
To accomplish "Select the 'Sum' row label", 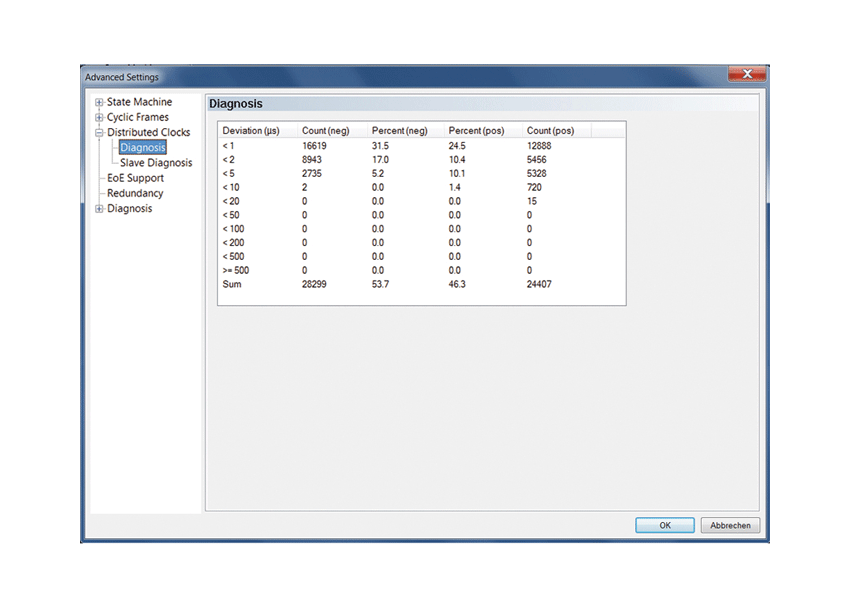I will click(232, 284).
